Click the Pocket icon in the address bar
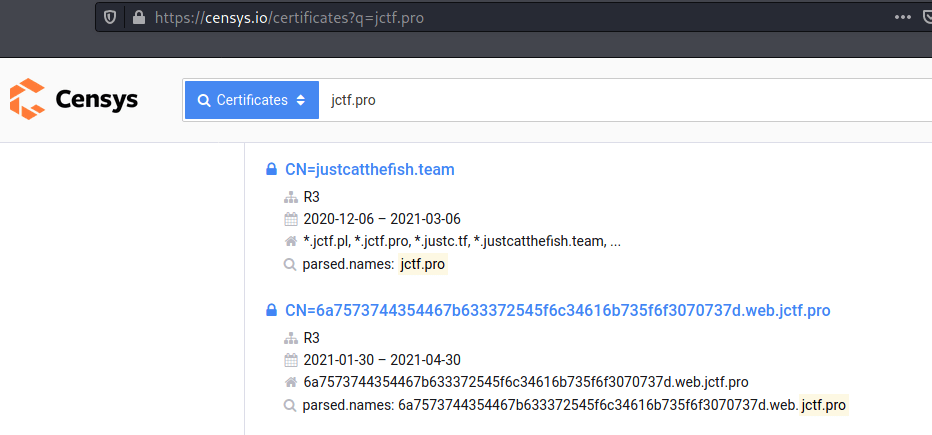This screenshot has height=435, width=932. coord(928,17)
